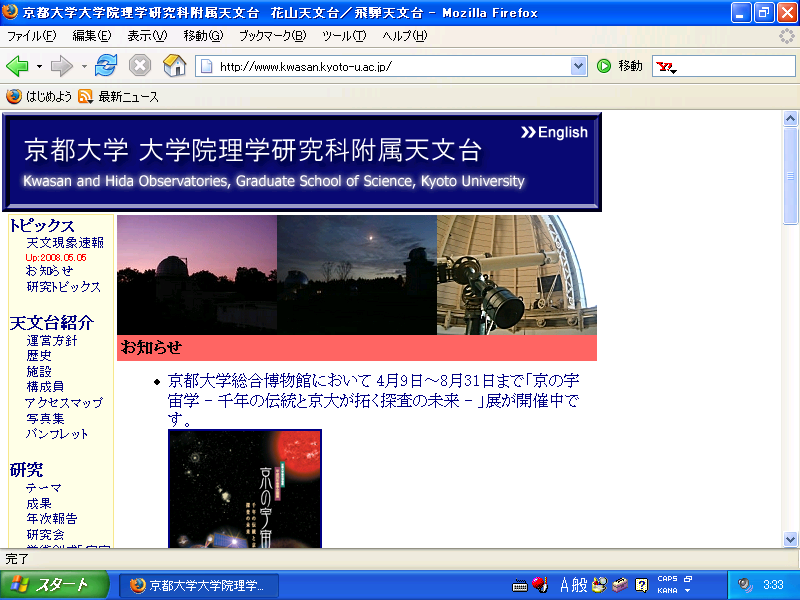Open language bar options dropdown arrow

click(x=688, y=591)
